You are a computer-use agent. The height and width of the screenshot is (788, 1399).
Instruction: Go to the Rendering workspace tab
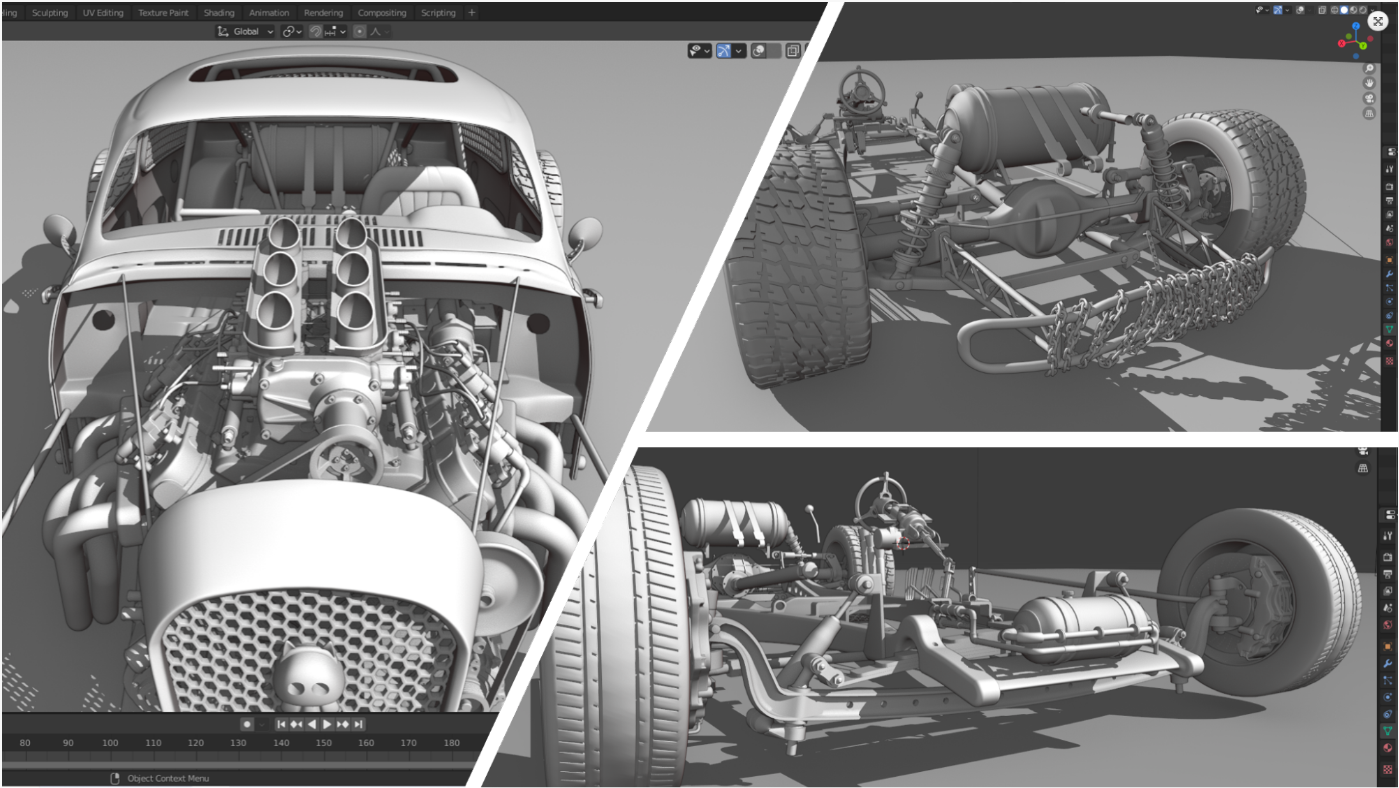click(323, 13)
